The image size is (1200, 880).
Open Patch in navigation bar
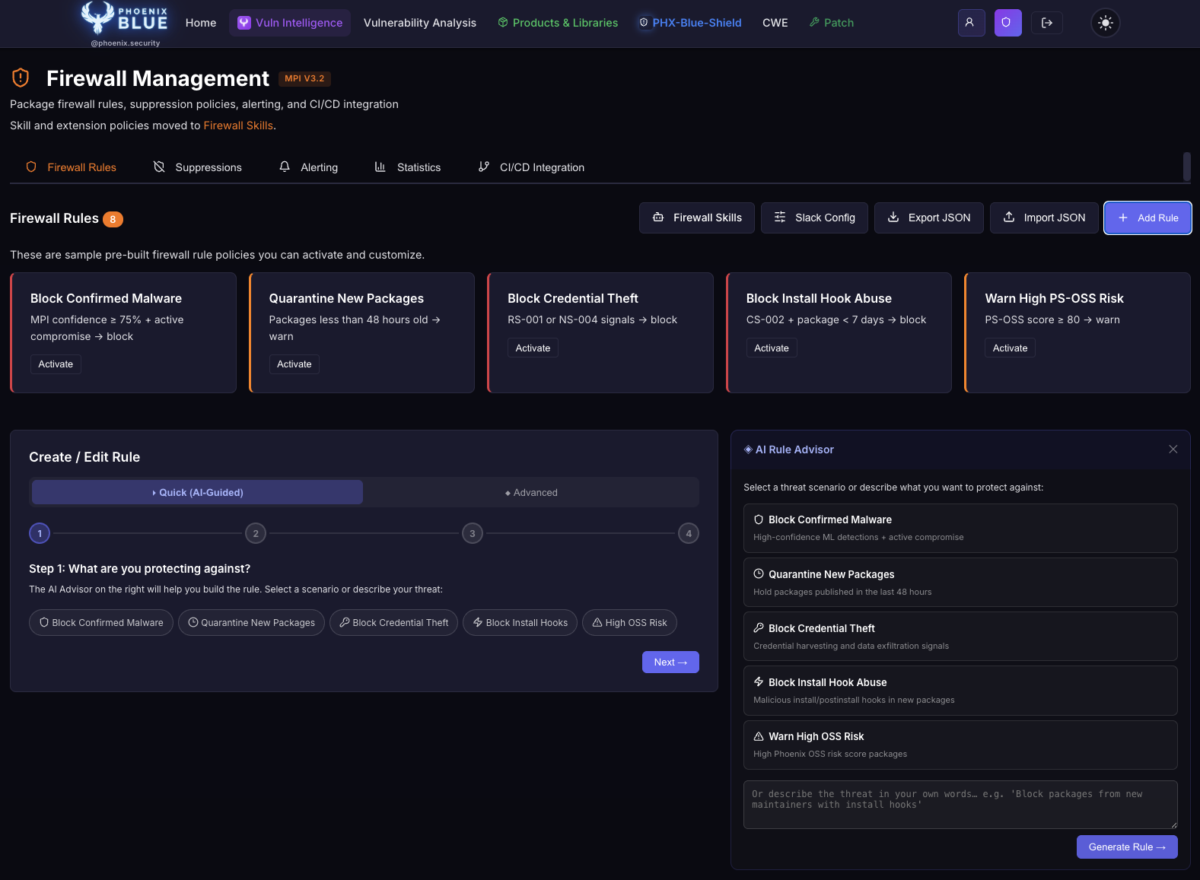pos(831,23)
